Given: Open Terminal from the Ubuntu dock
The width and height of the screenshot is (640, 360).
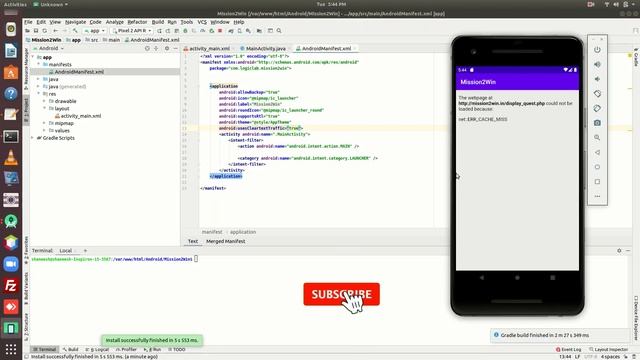Looking at the screenshot, I should pos(11,136).
